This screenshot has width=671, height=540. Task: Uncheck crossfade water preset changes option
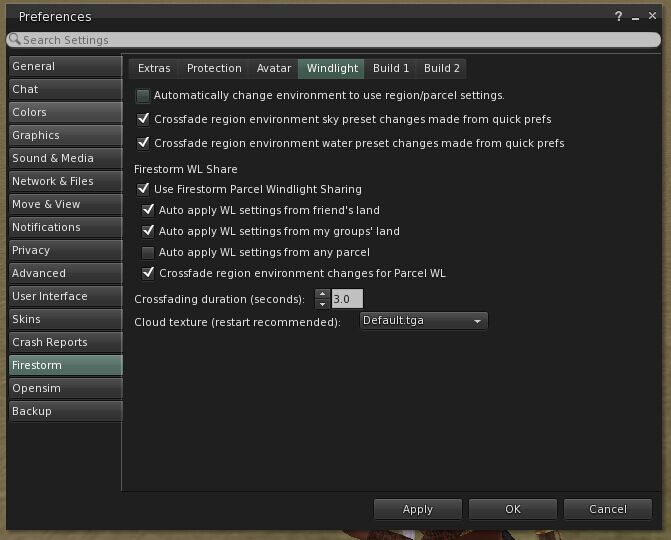[143, 143]
